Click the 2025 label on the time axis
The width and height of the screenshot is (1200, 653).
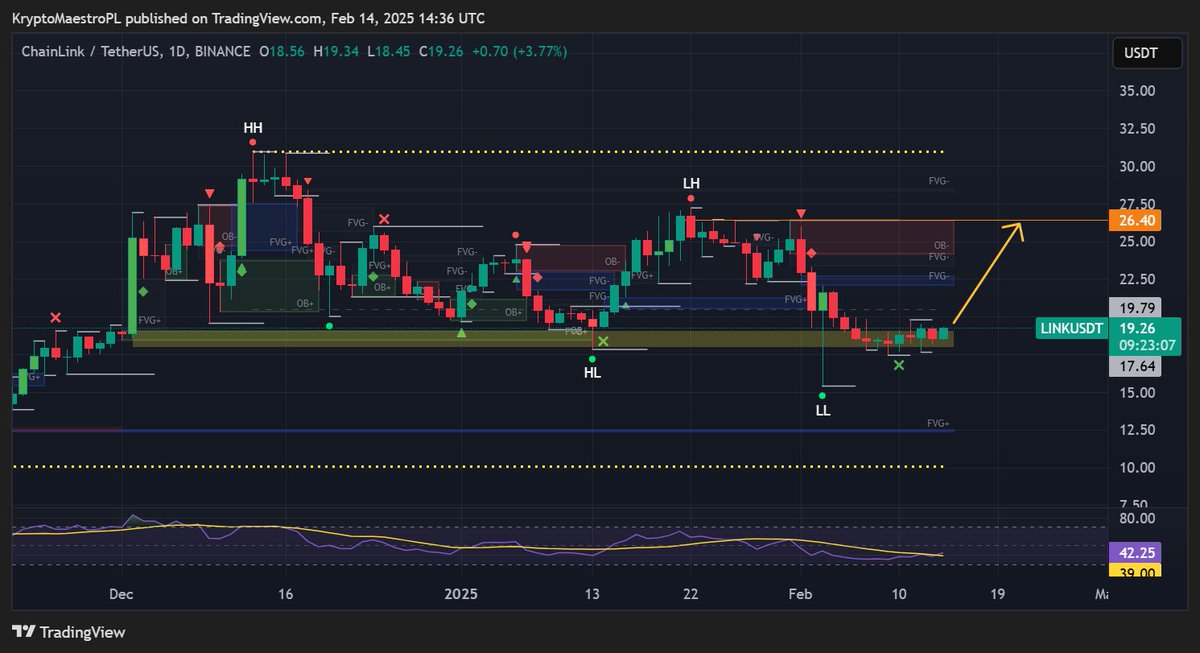tap(462, 594)
